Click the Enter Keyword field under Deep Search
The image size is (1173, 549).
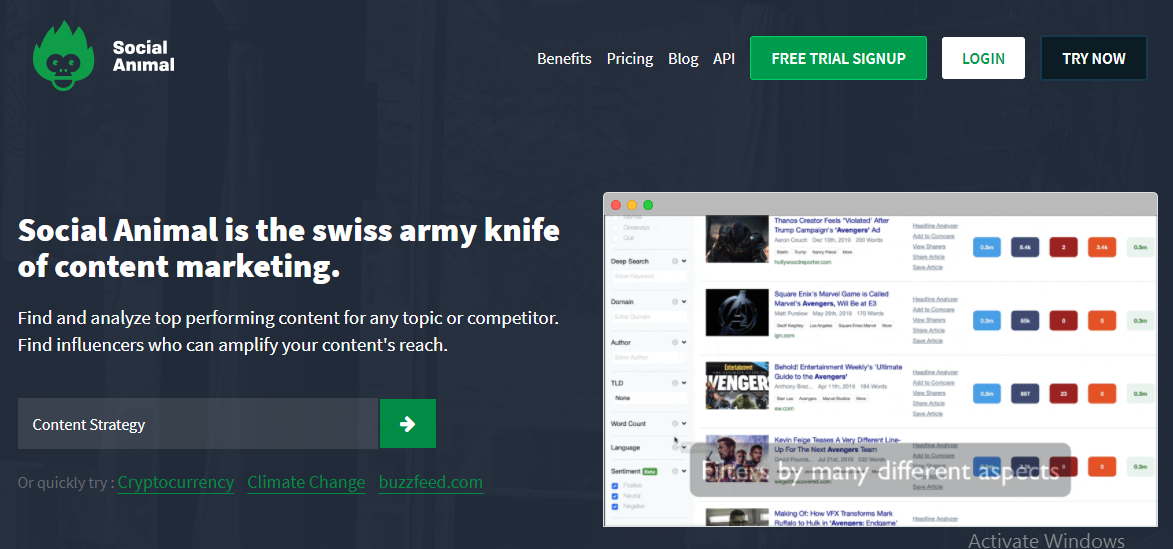649,276
